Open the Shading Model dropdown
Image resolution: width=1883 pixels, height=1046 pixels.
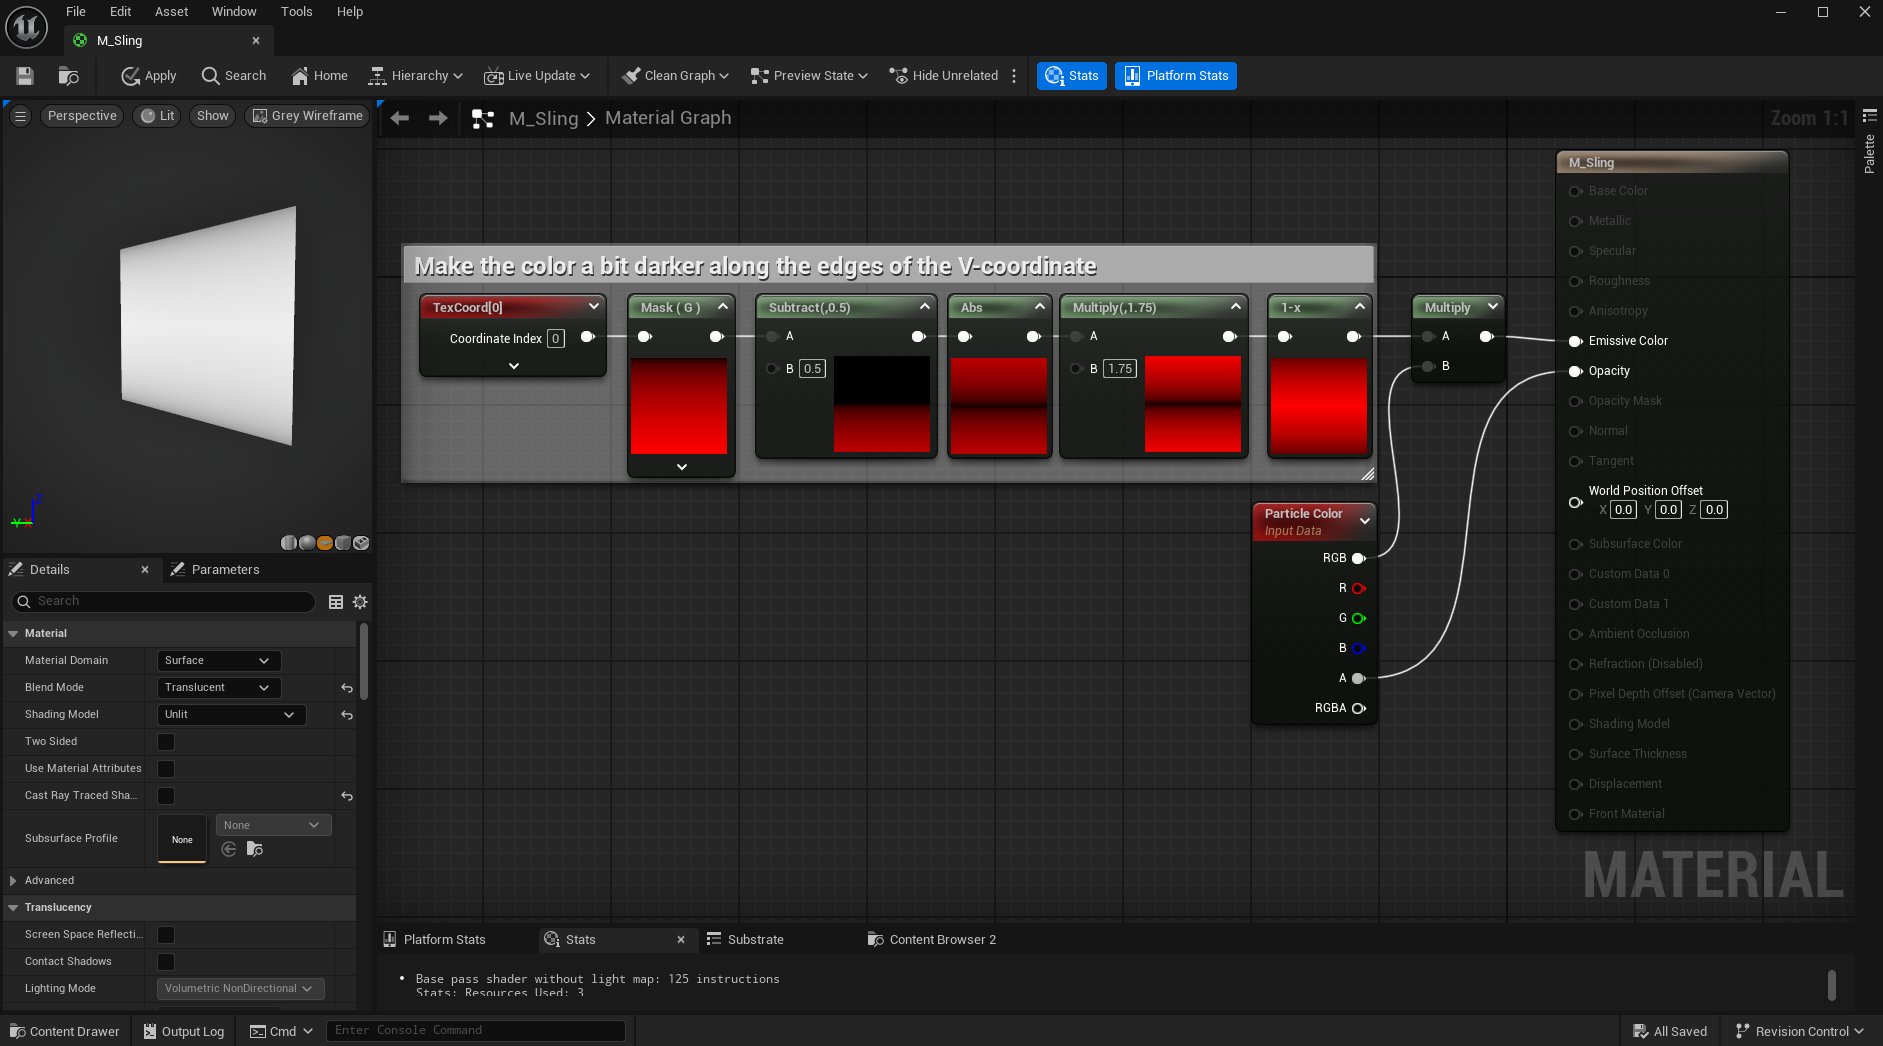tap(230, 715)
